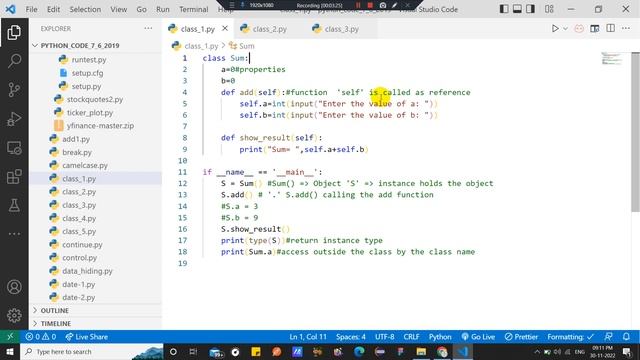
Task: Click Ln 1, Col 11 to go to line
Action: pyautogui.click(x=308, y=337)
